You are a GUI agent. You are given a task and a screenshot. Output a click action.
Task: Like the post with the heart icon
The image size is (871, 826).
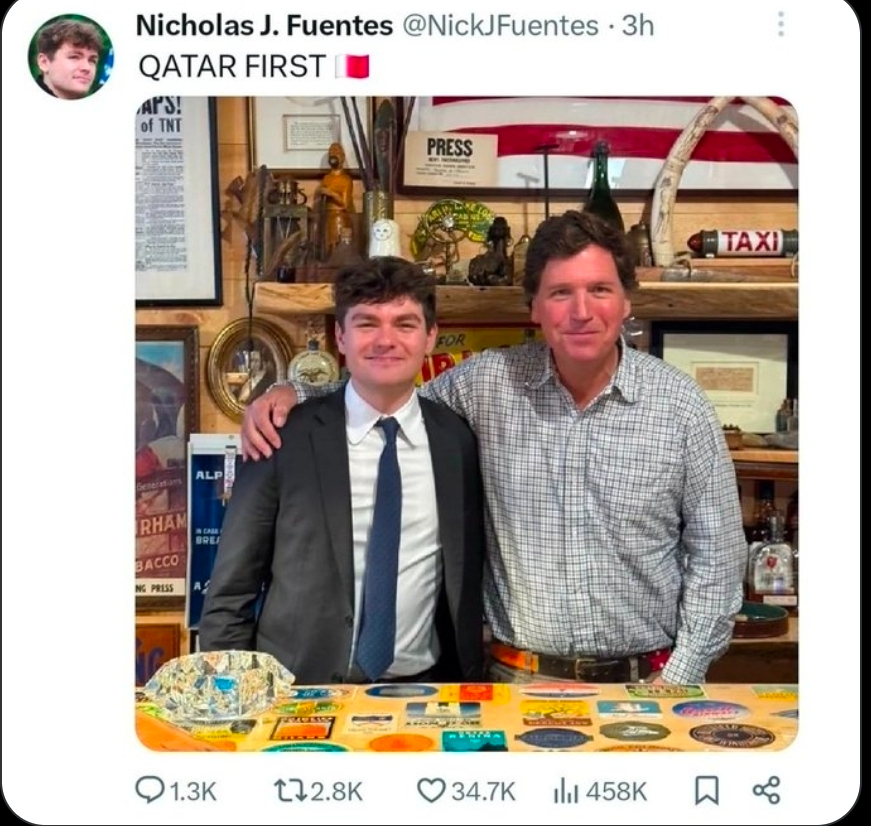[x=430, y=790]
